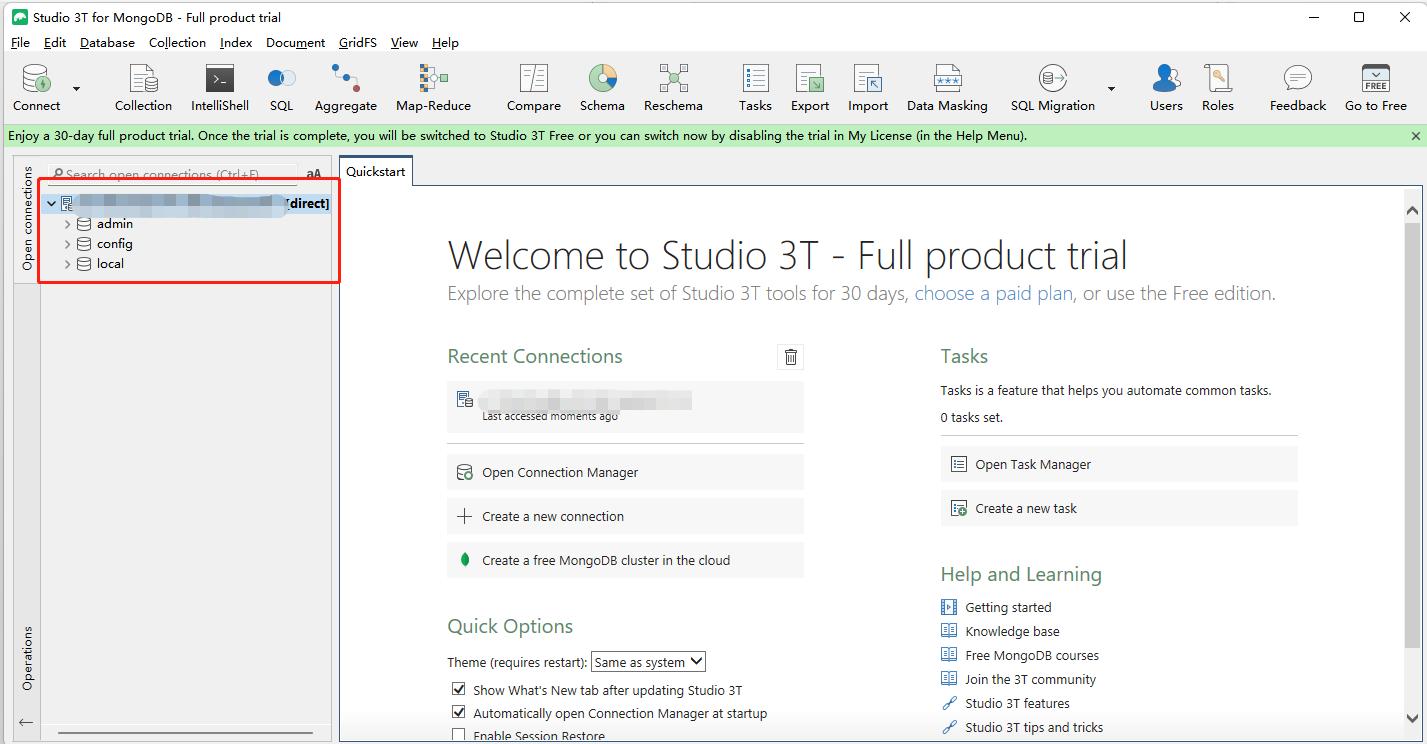The image size is (1427, 744).
Task: Toggle Show What's New tab checkbox
Action: (x=459, y=689)
